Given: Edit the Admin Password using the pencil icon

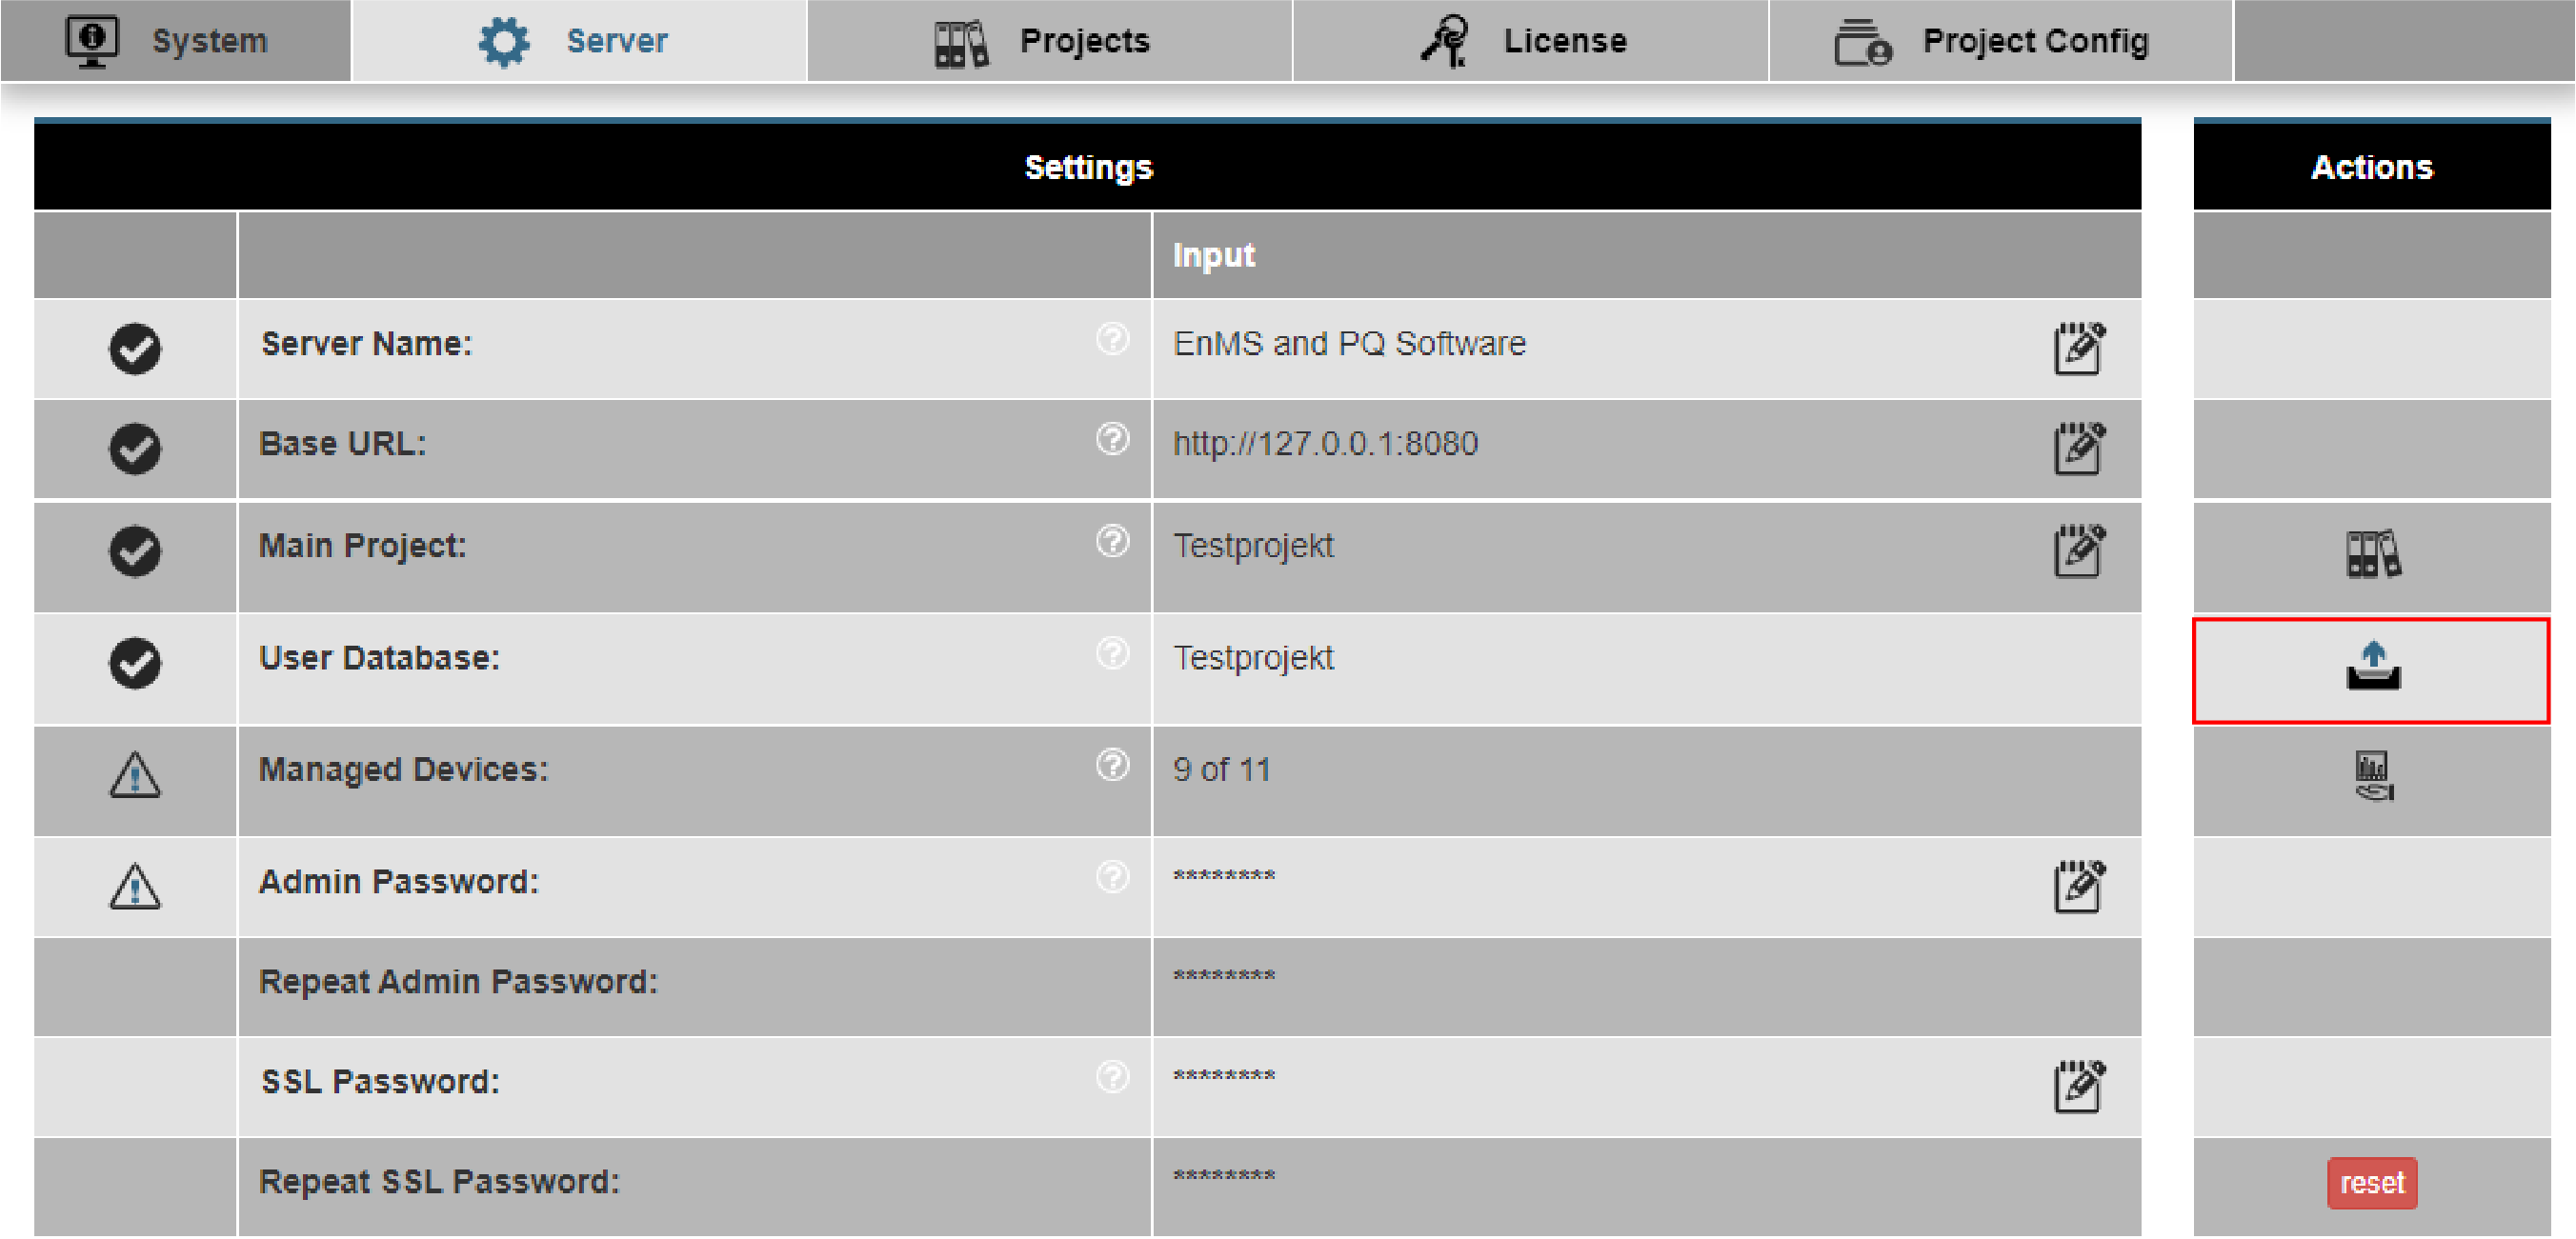Looking at the screenshot, I should [2077, 884].
